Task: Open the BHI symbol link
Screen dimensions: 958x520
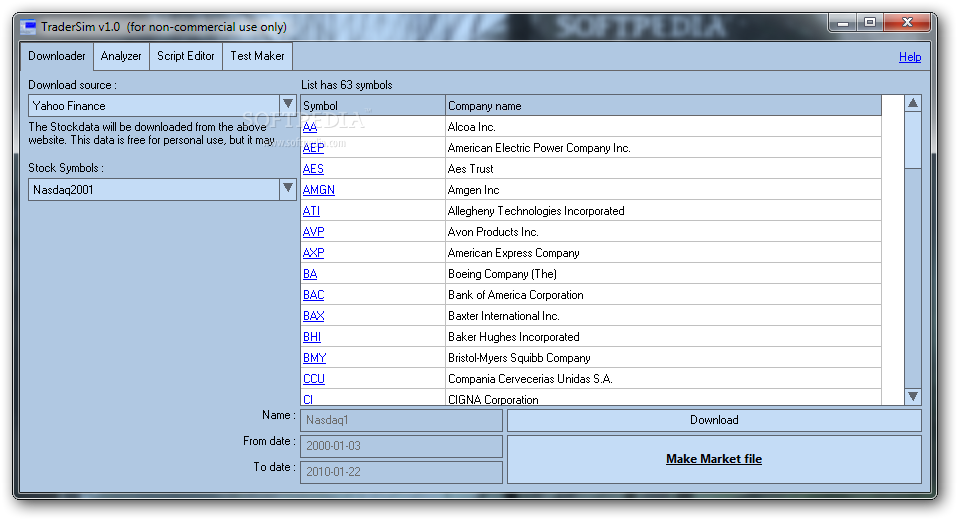Action: [x=312, y=337]
